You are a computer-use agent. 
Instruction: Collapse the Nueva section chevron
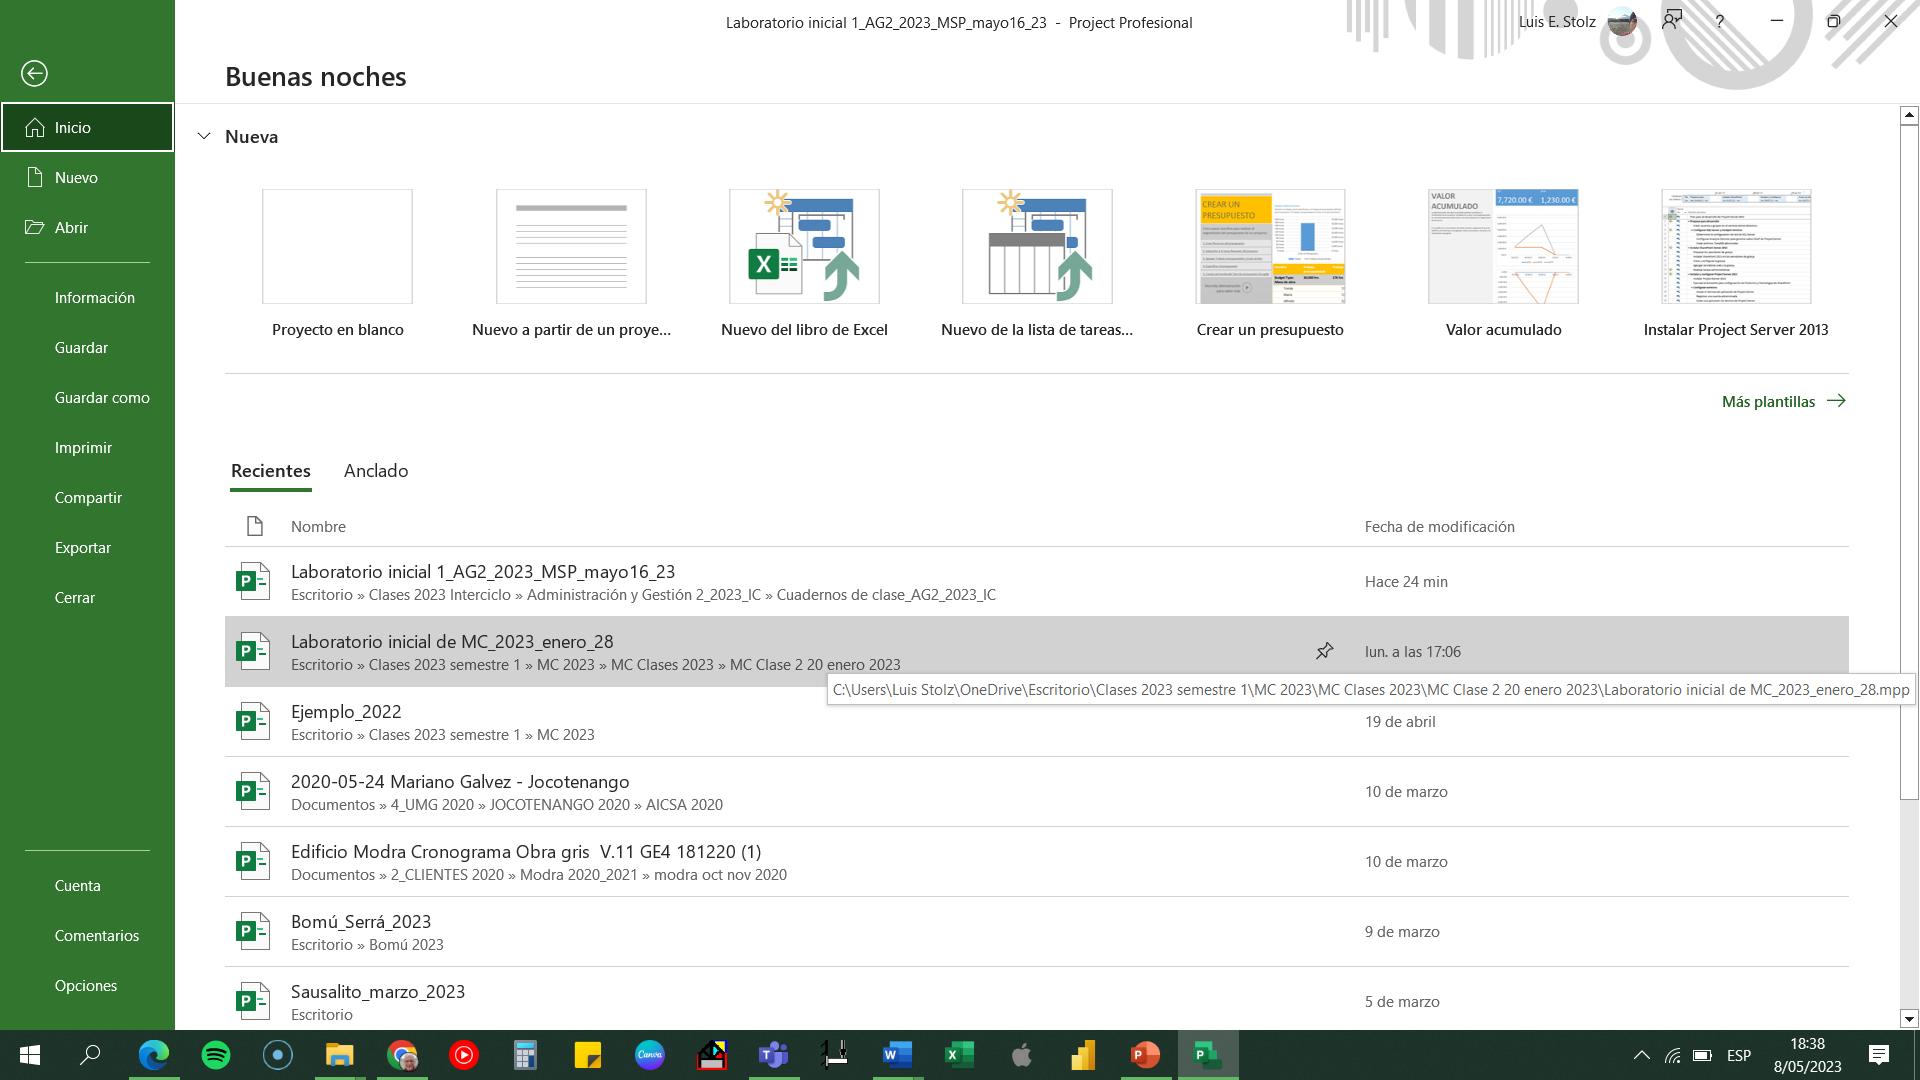(x=204, y=136)
